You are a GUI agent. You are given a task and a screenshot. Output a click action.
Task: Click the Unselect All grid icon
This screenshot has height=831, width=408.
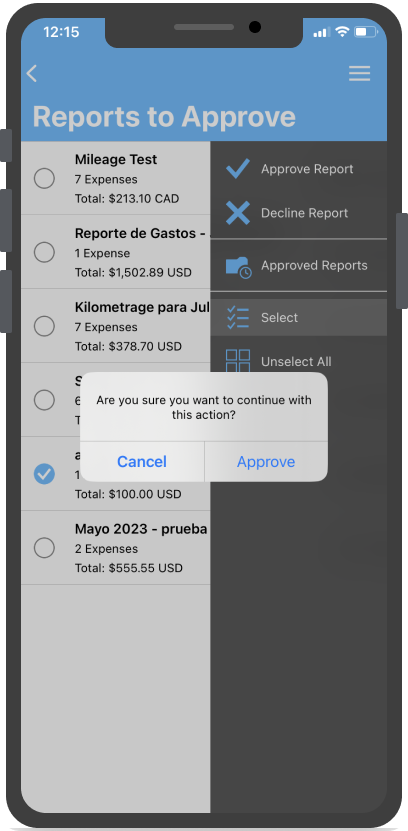click(x=238, y=361)
